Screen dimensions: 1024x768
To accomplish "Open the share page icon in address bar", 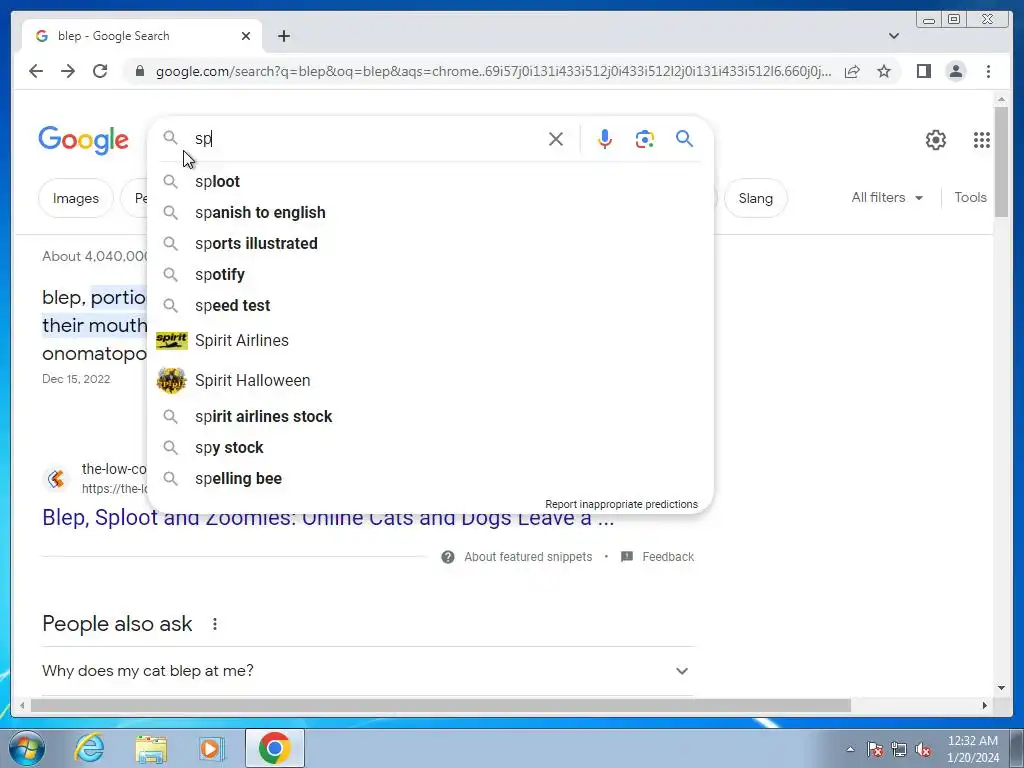I will pyautogui.click(x=852, y=72).
